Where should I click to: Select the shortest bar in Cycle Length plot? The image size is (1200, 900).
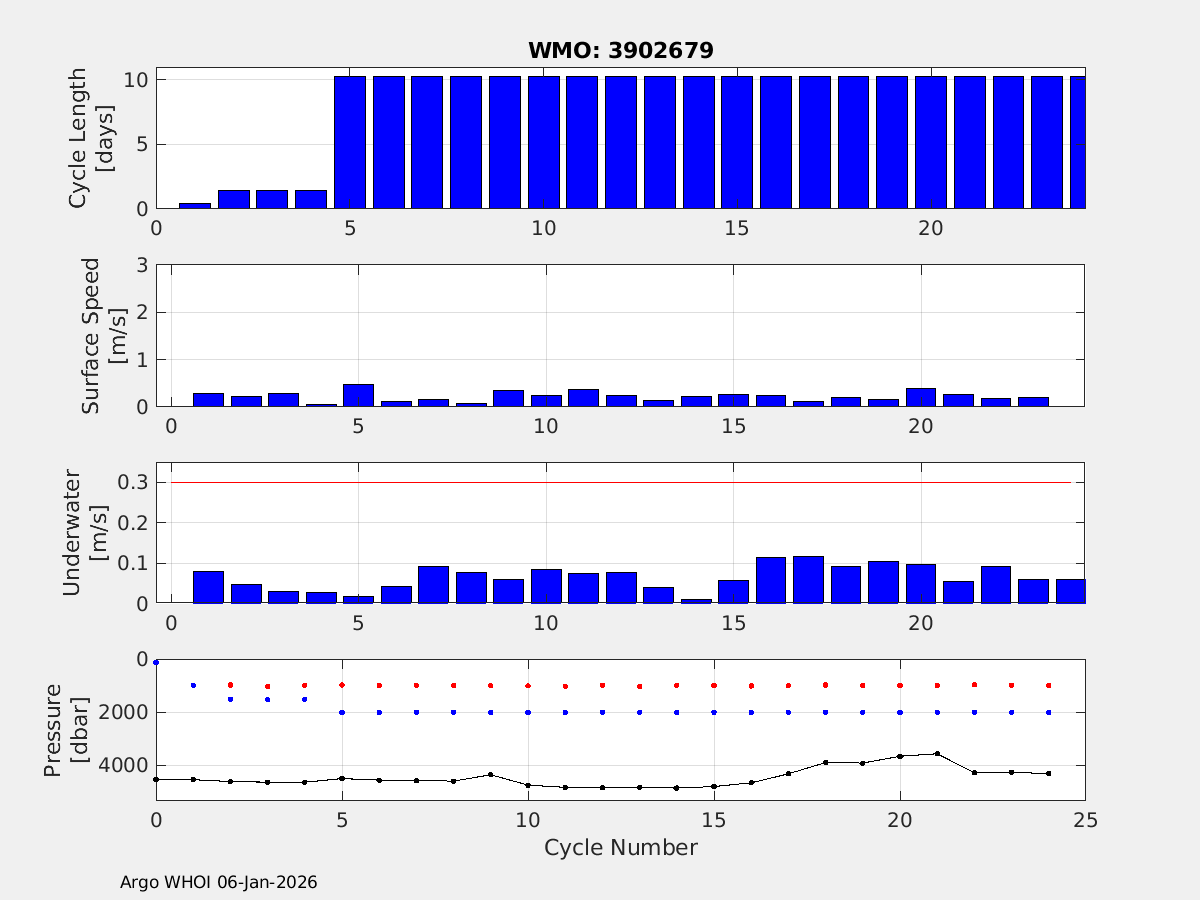(195, 205)
